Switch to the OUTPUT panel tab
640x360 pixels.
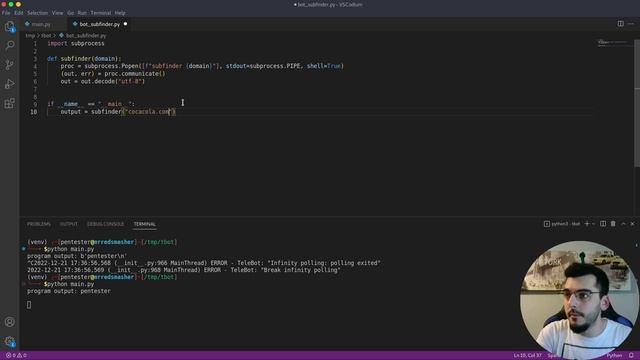69,224
